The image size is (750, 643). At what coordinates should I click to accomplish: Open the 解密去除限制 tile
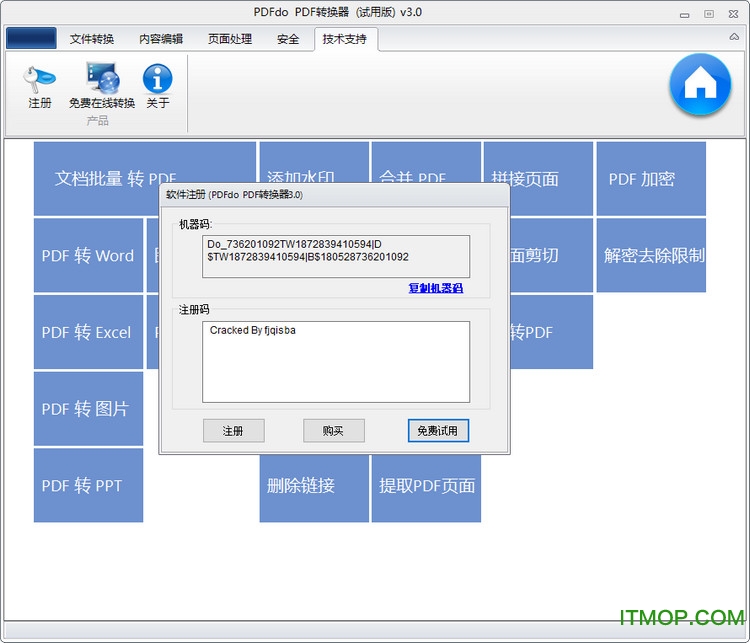click(x=651, y=255)
